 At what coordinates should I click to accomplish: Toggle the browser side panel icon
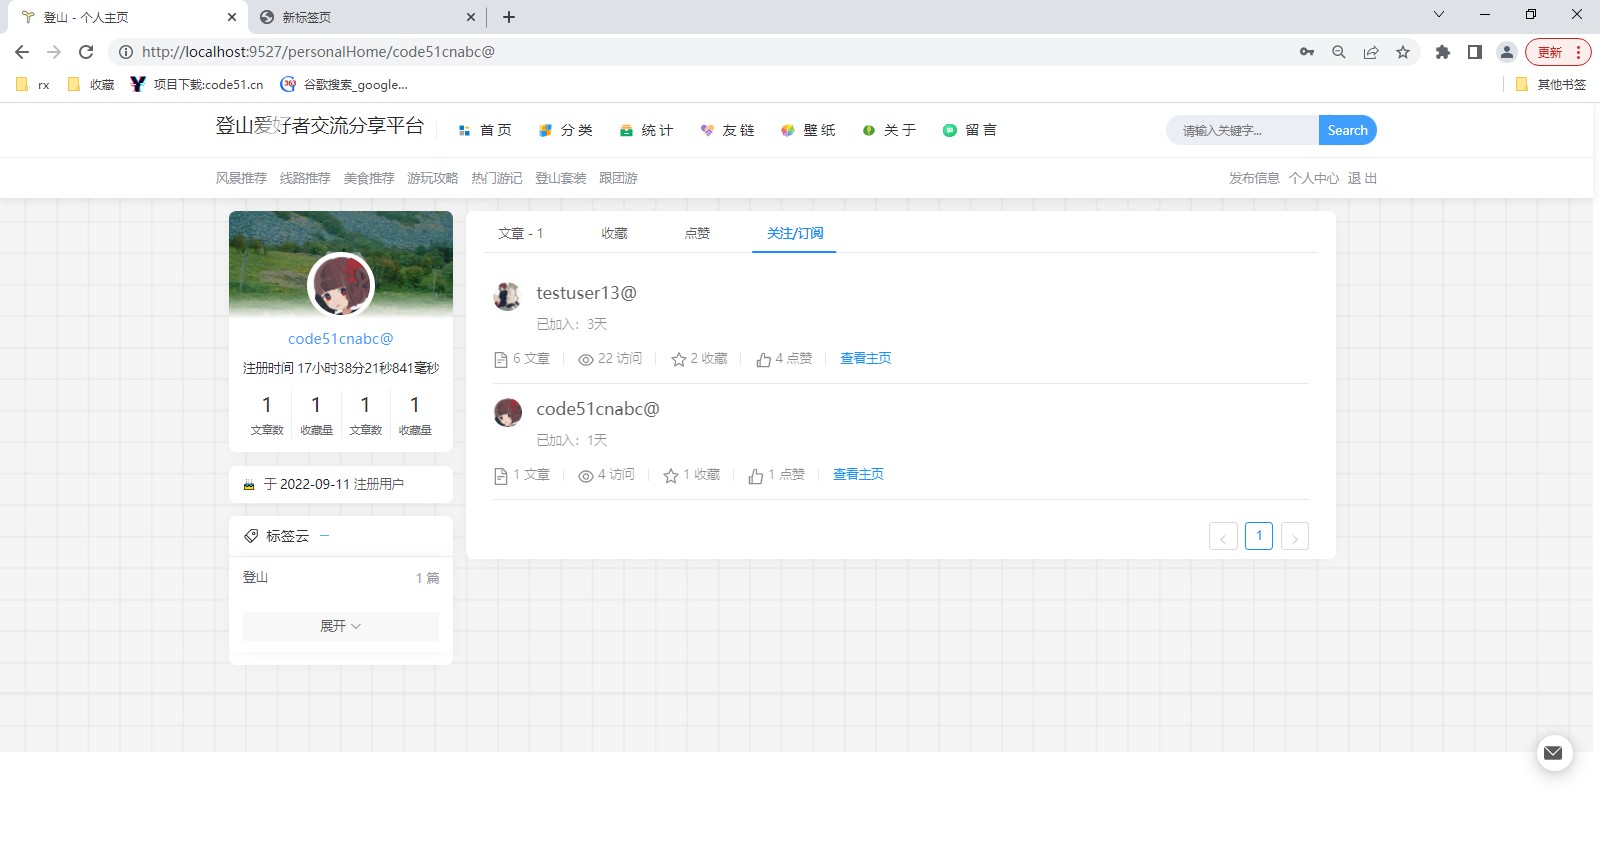1475,52
